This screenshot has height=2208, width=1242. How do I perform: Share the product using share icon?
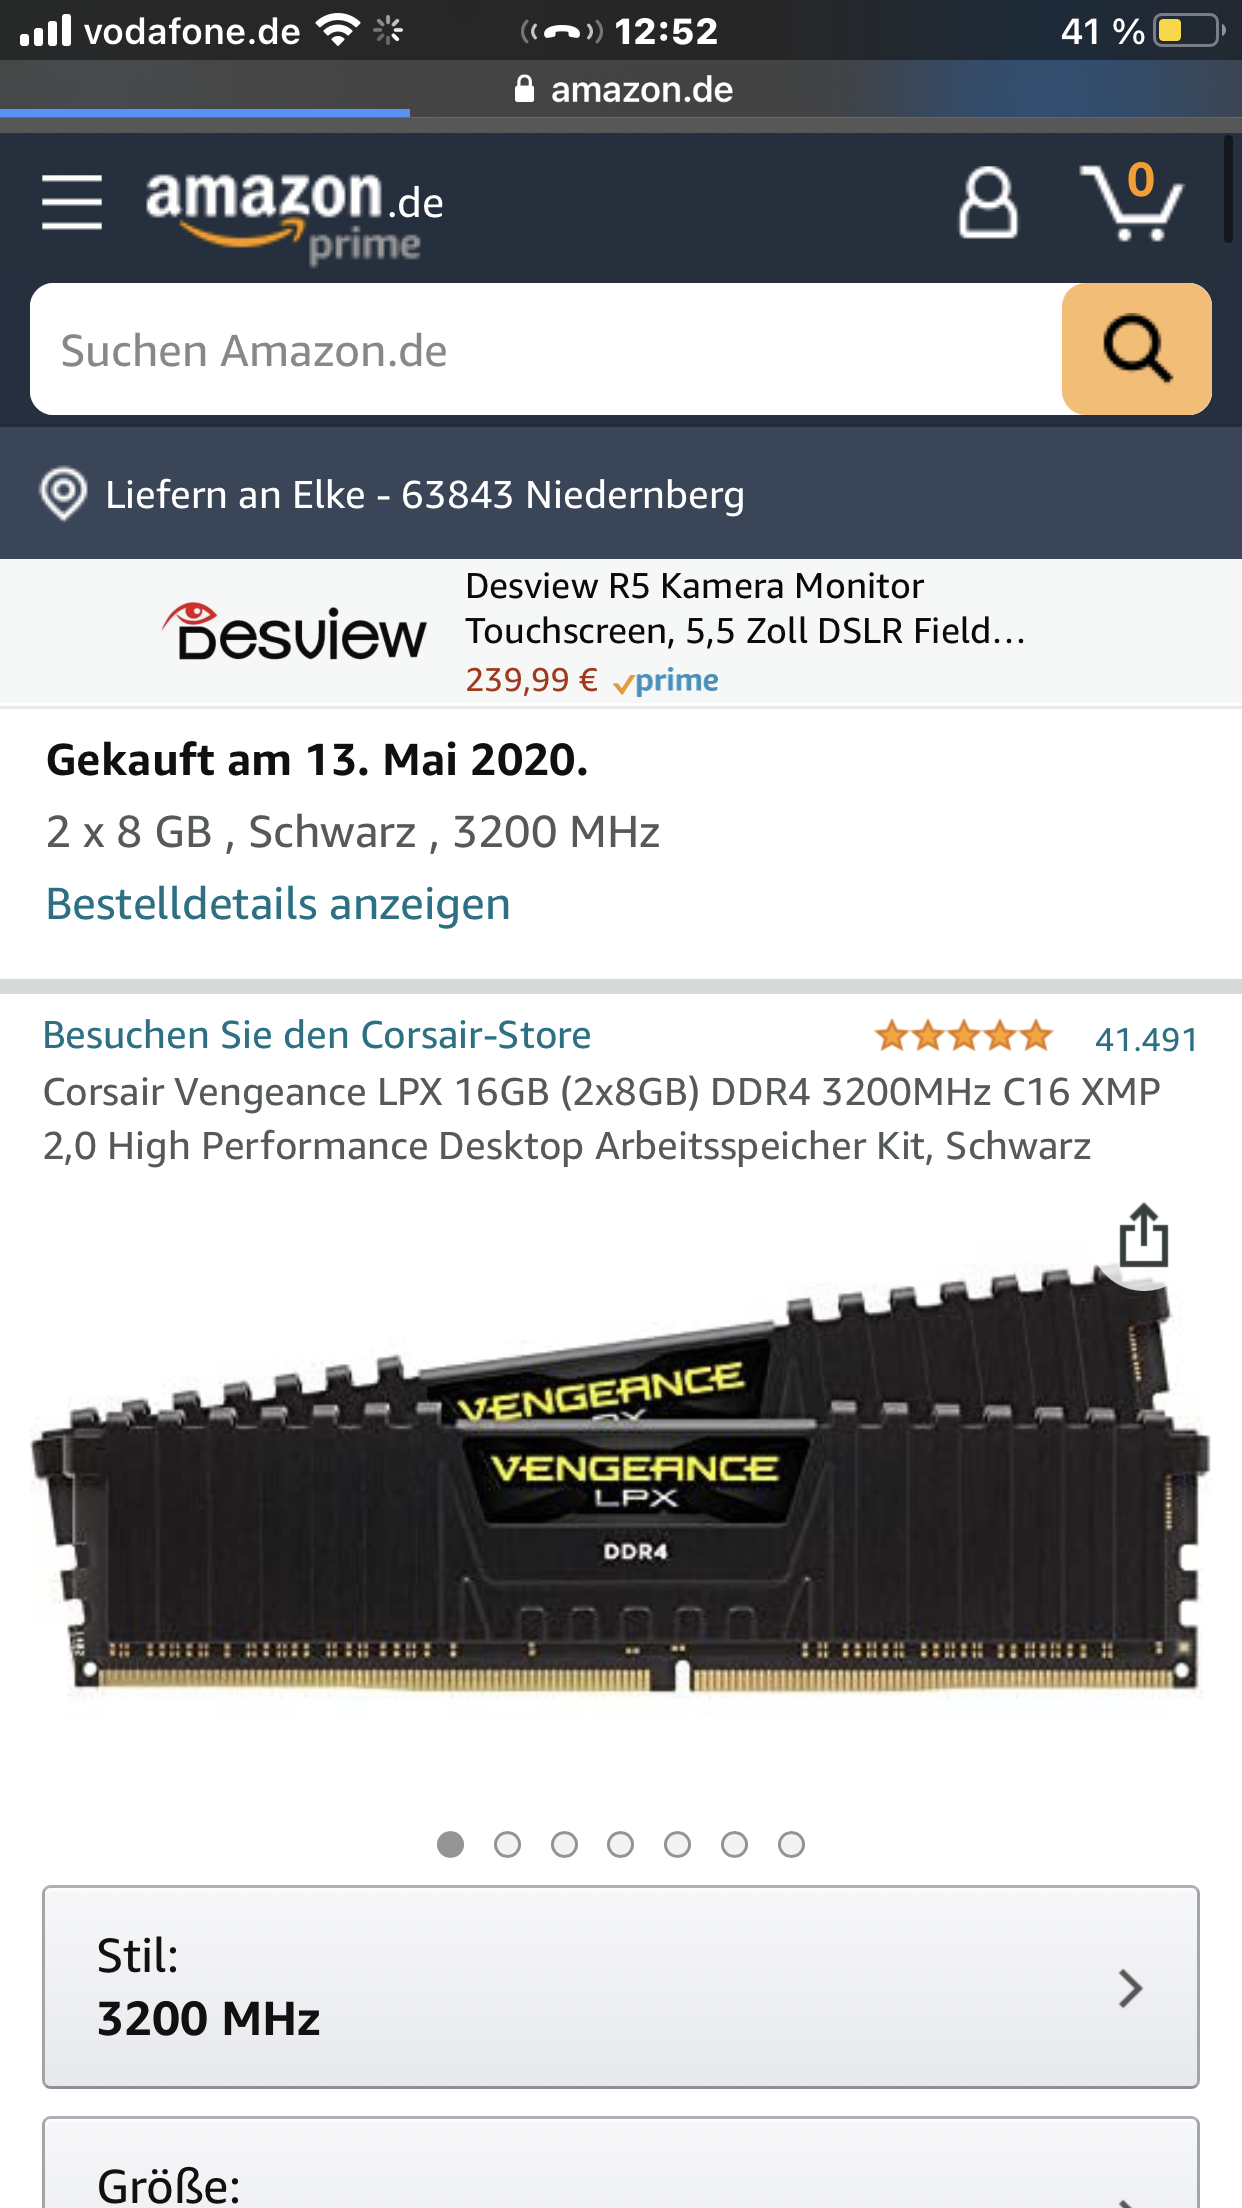(x=1143, y=1236)
